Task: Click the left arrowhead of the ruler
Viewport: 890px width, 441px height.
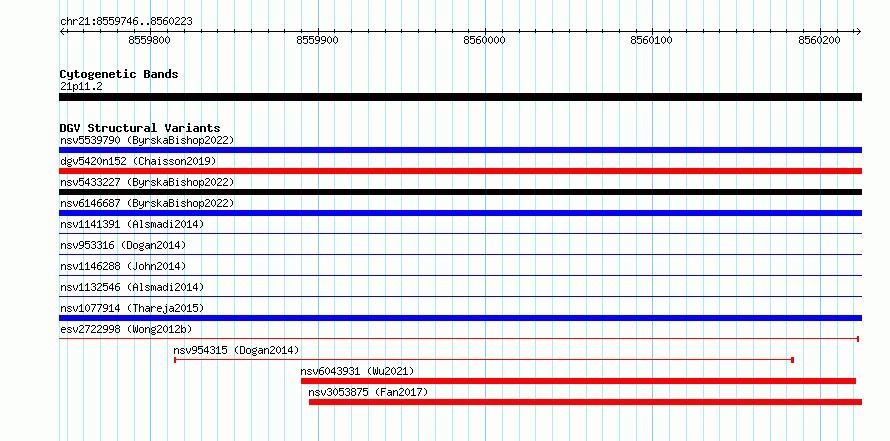Action: 62,31
